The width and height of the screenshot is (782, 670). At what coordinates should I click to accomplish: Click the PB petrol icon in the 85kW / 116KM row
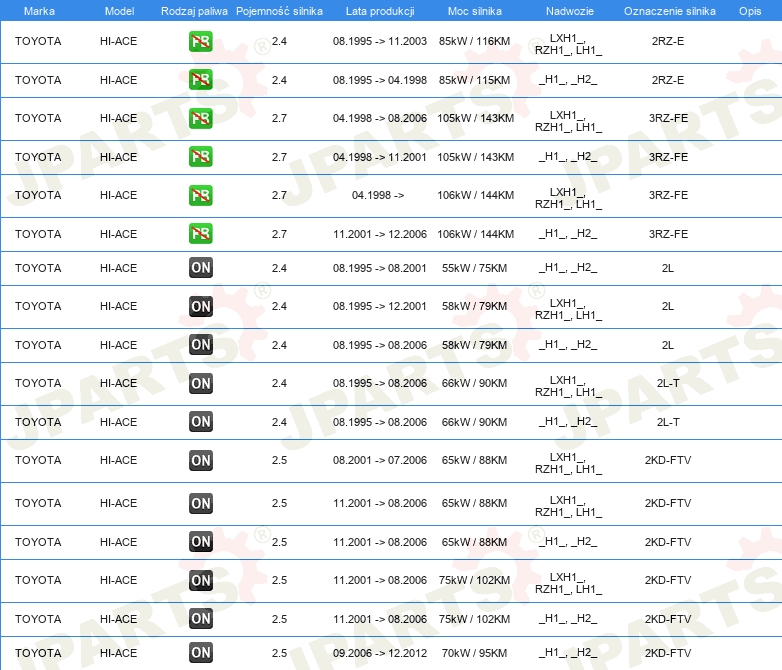click(x=200, y=42)
